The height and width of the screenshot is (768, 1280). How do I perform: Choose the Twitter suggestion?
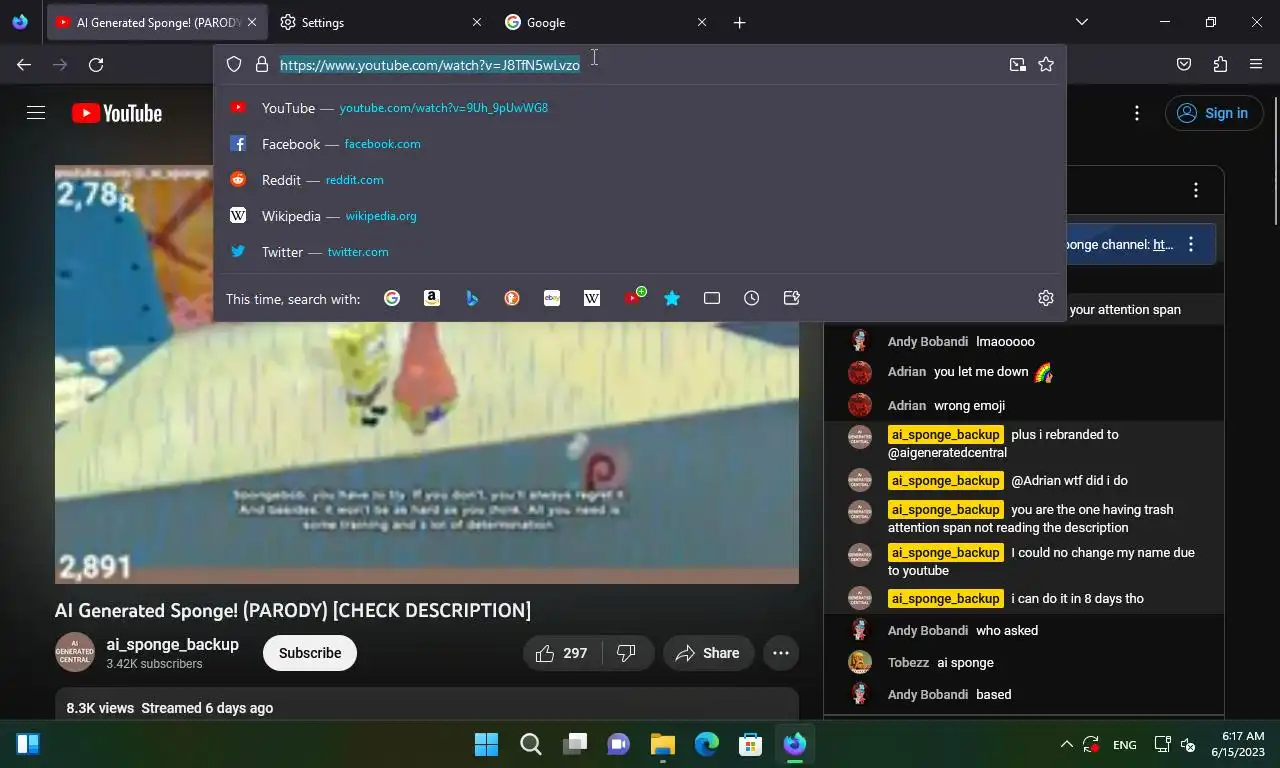[639, 252]
